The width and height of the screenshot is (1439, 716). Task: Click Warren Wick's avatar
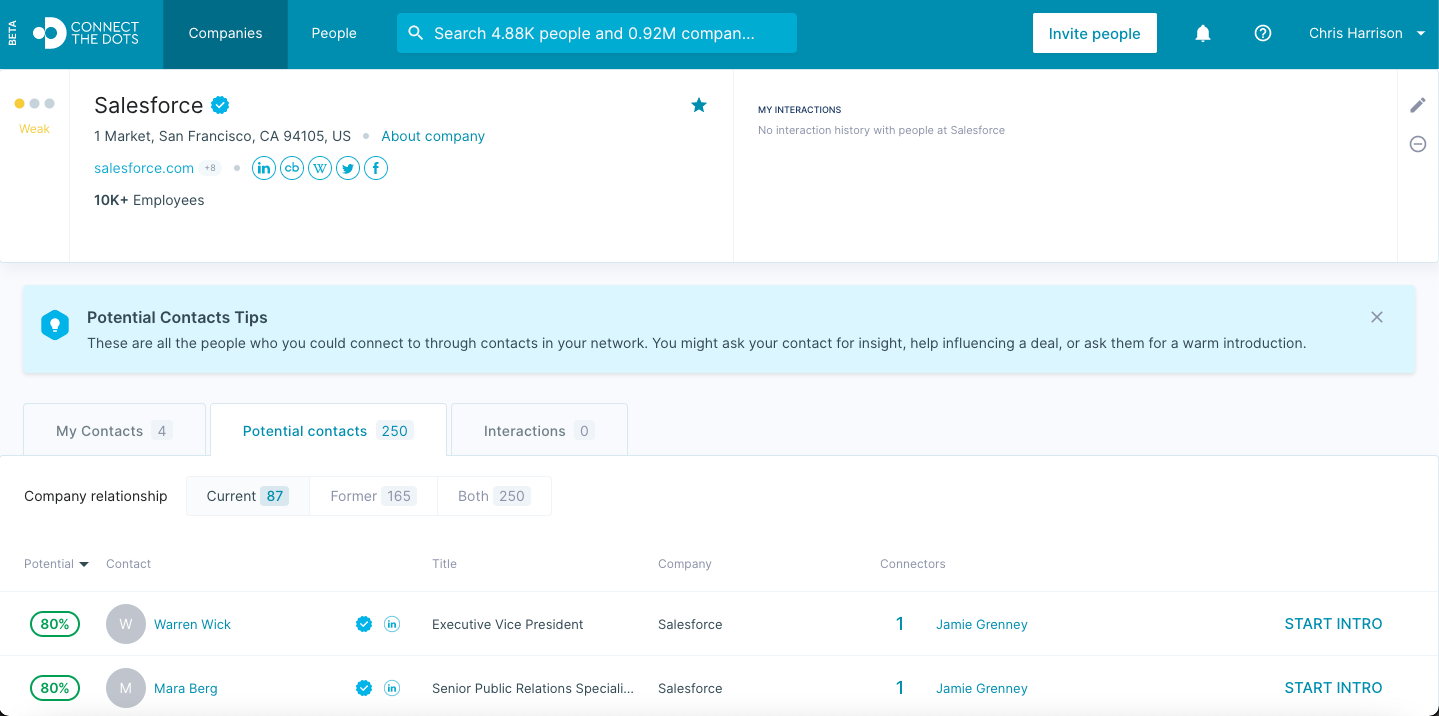click(126, 624)
